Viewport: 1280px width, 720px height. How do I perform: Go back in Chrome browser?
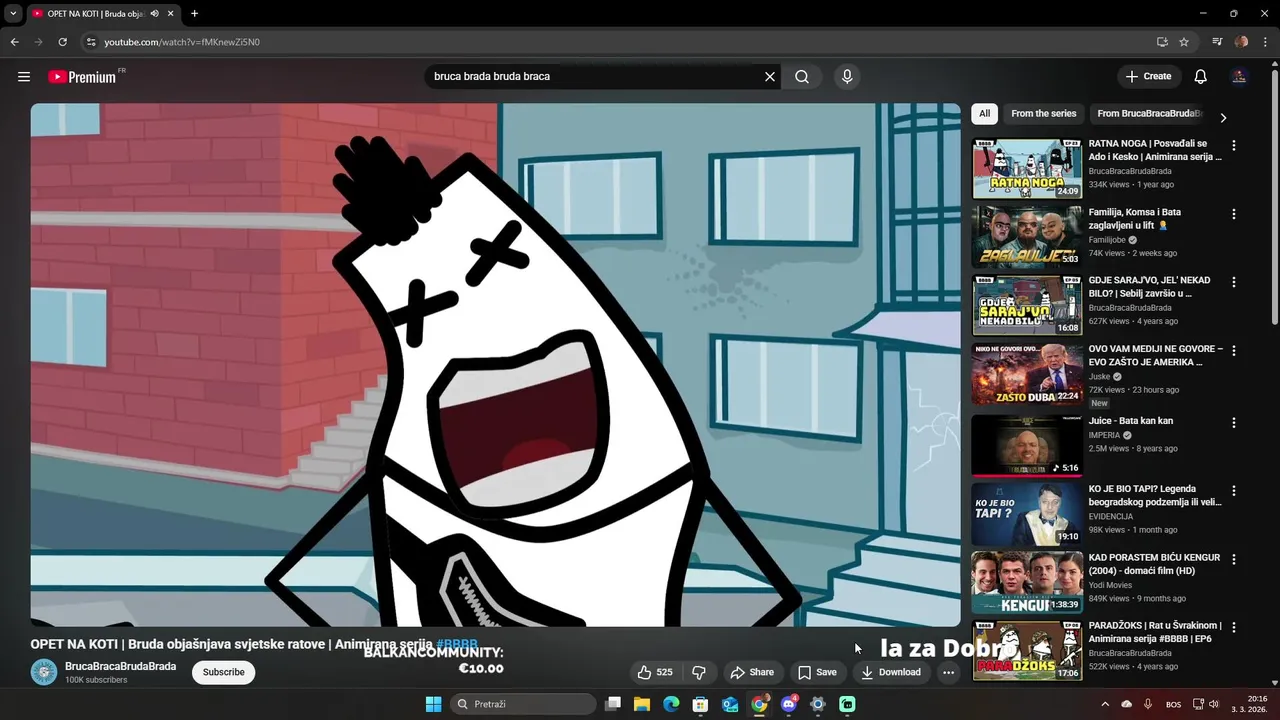[x=14, y=42]
